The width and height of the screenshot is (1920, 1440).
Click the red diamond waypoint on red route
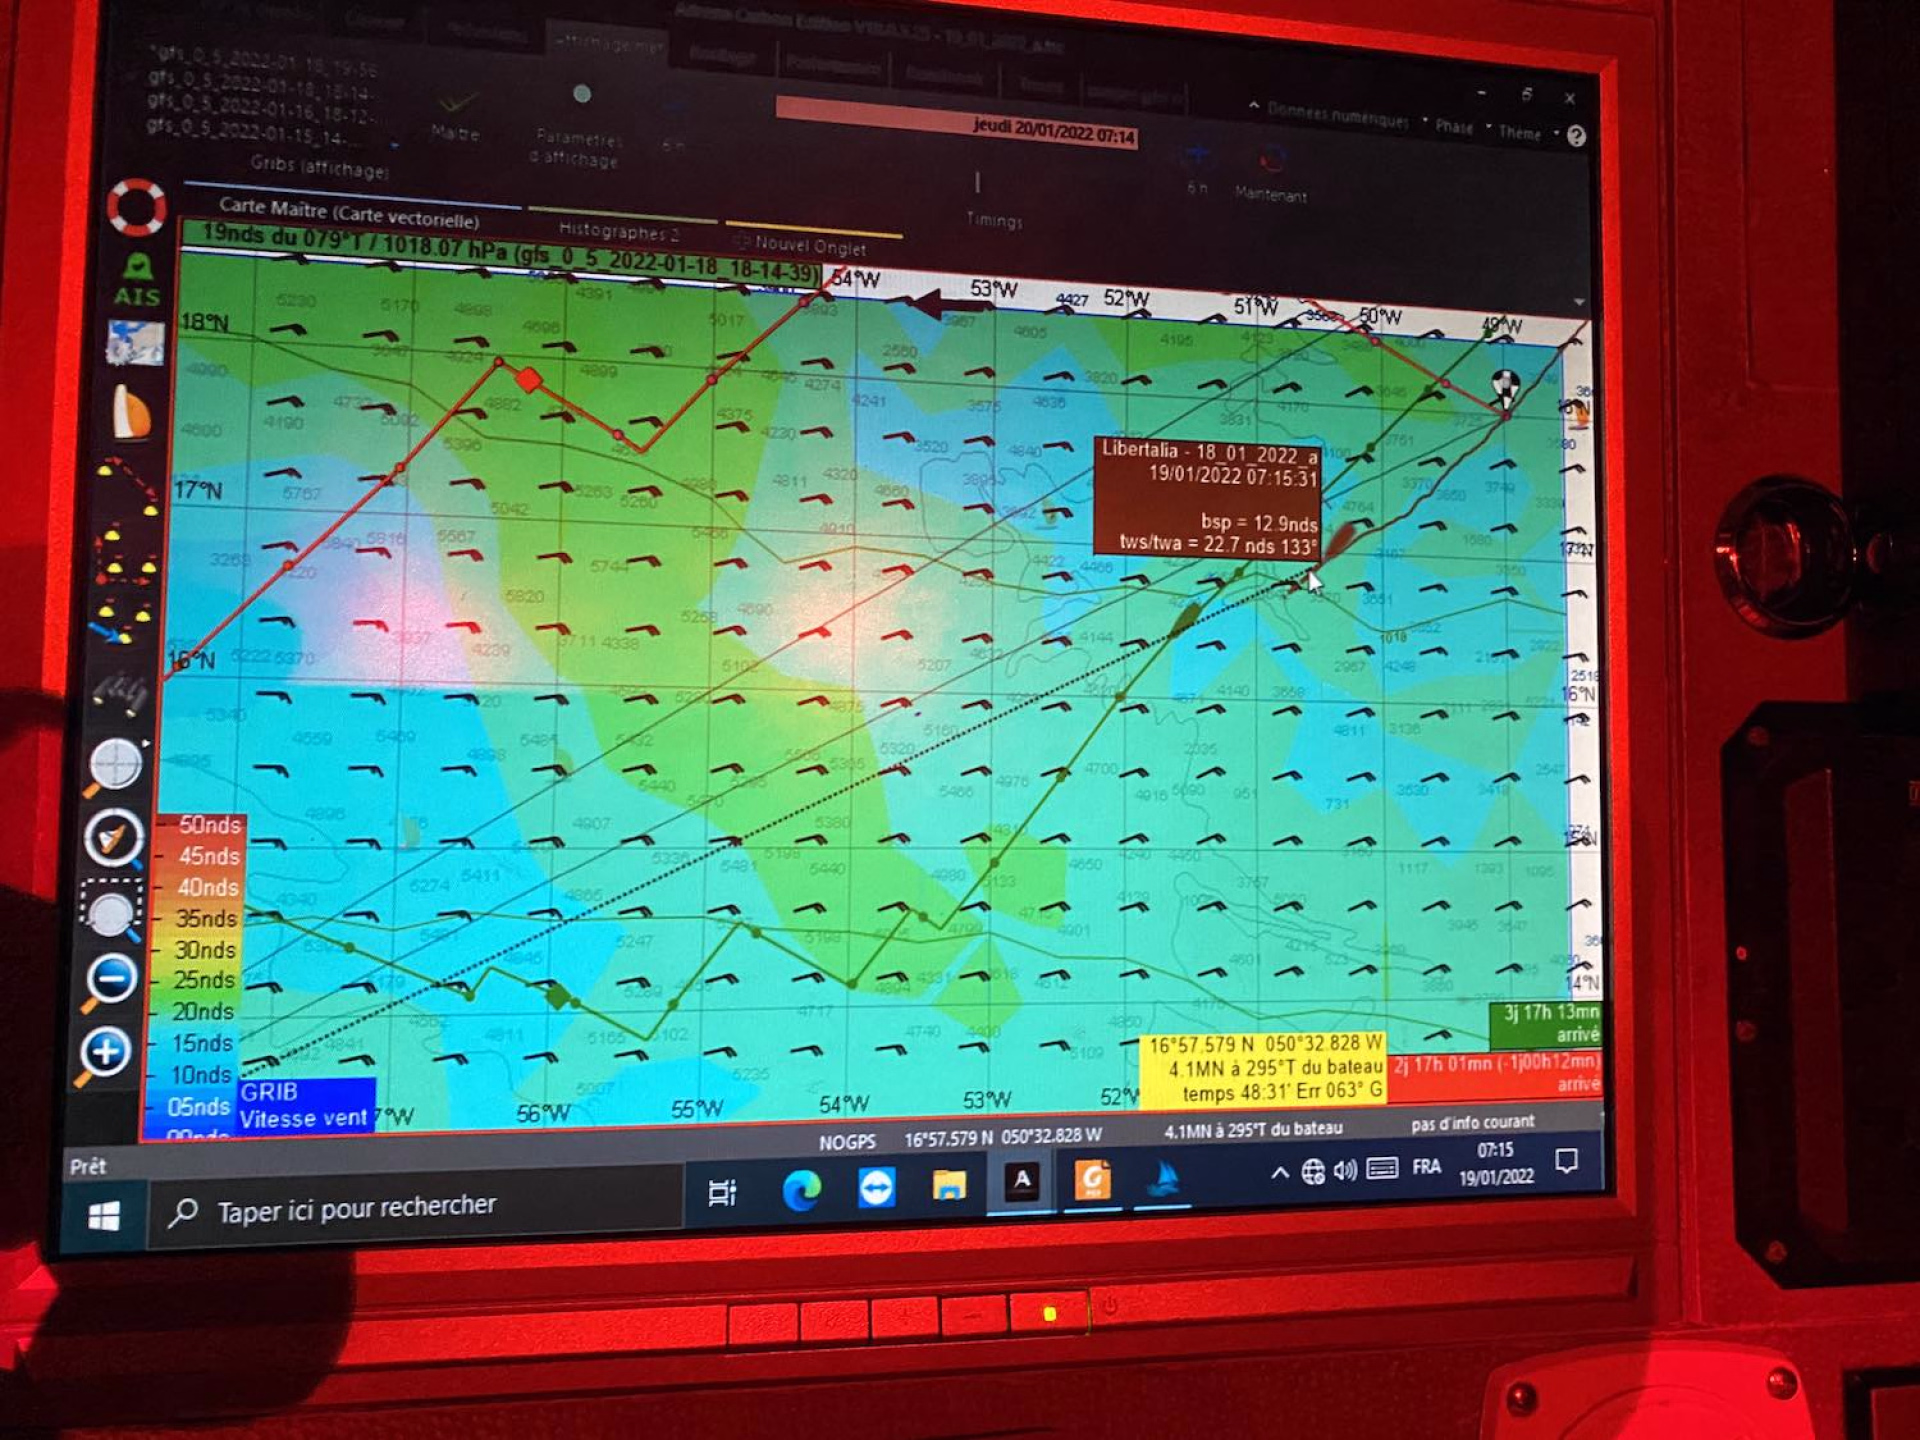point(528,379)
